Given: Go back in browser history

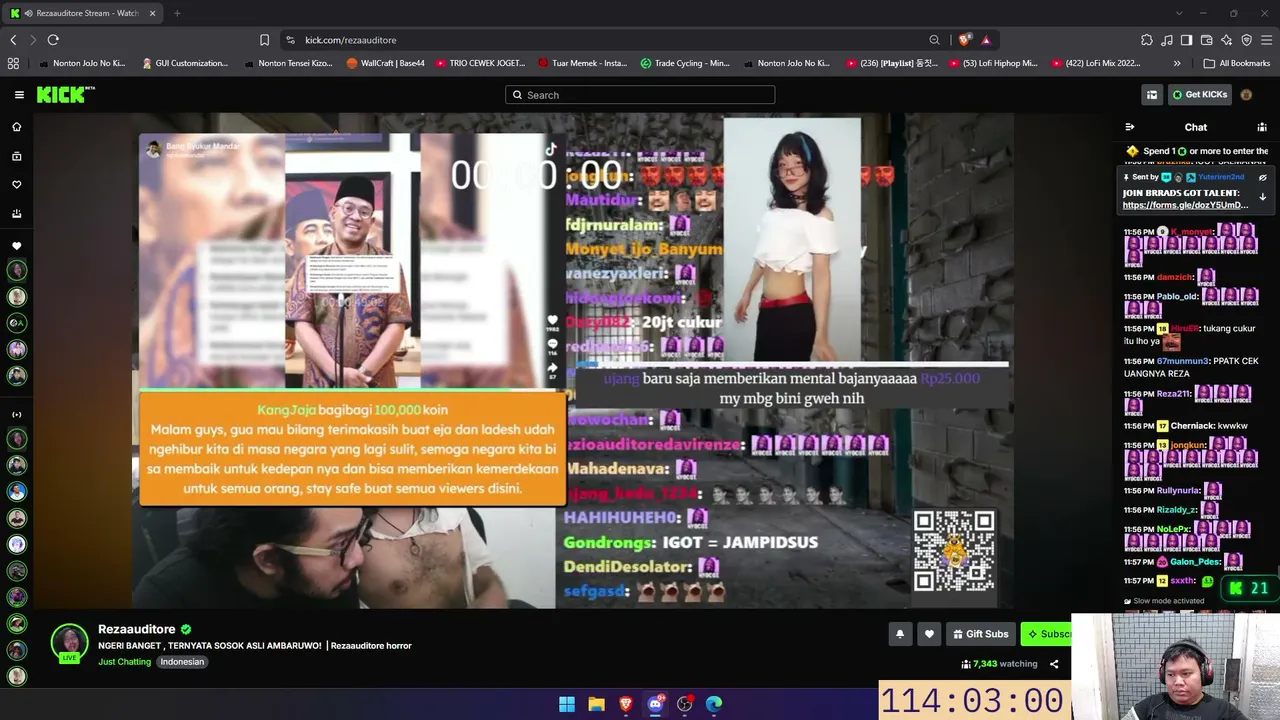Looking at the screenshot, I should (13, 40).
